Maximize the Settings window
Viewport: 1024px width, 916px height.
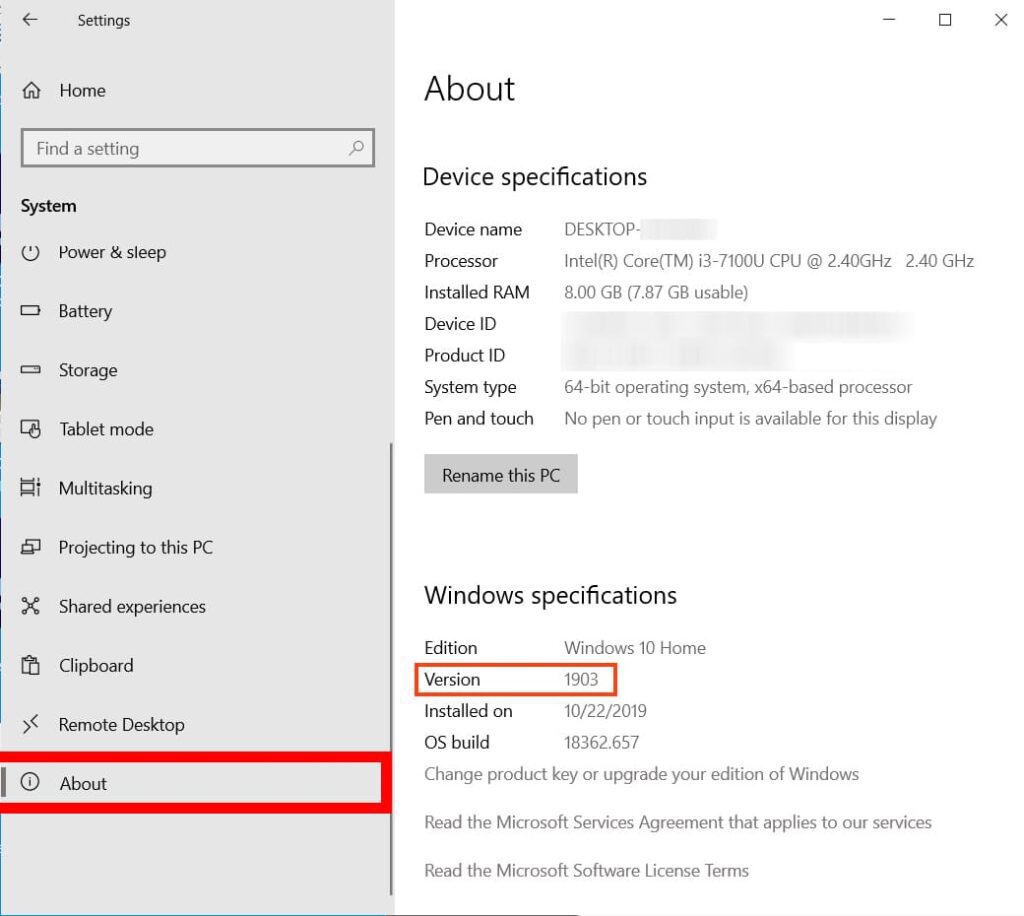coord(945,20)
